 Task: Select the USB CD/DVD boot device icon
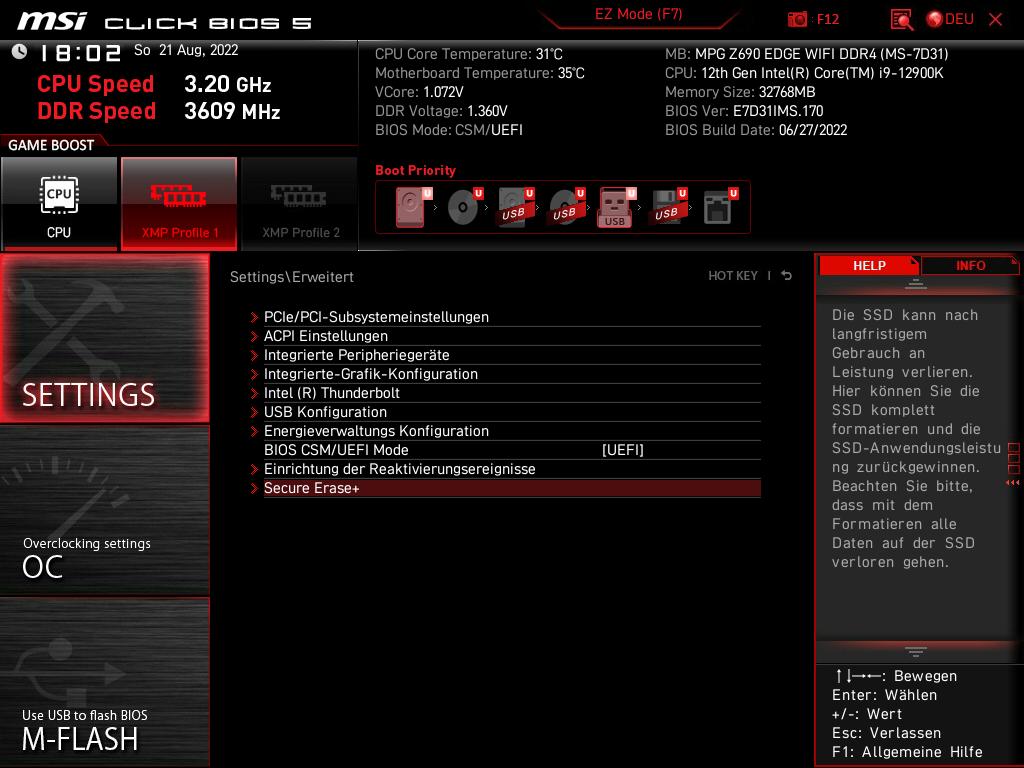point(567,207)
